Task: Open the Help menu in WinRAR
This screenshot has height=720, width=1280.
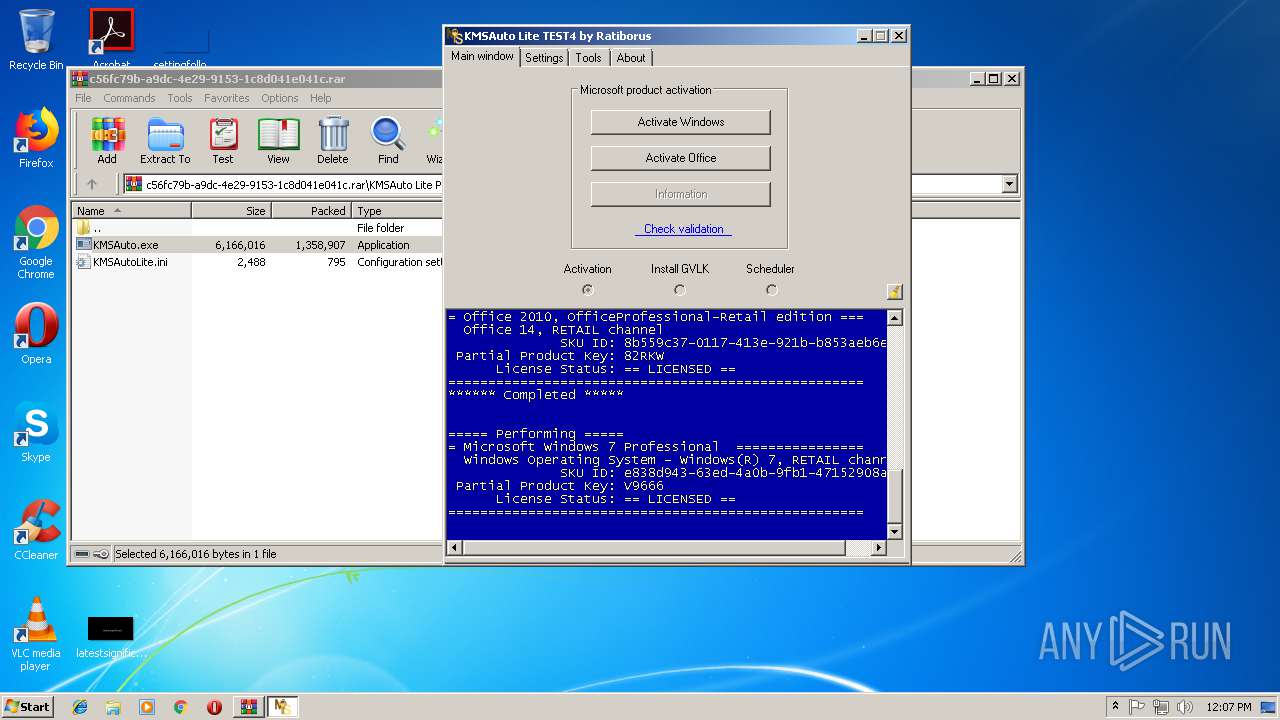Action: coord(320,98)
